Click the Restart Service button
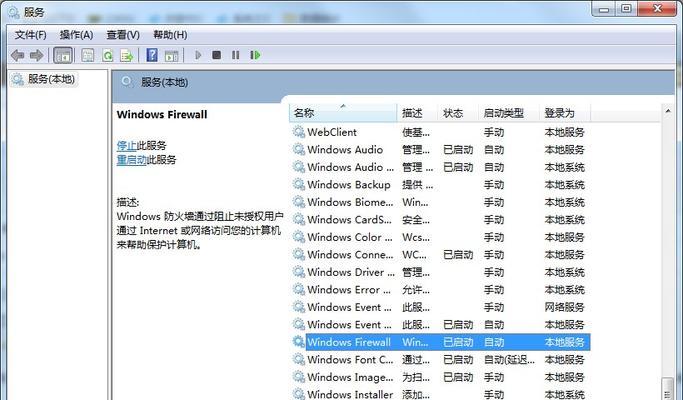The image size is (683, 400). [255, 55]
